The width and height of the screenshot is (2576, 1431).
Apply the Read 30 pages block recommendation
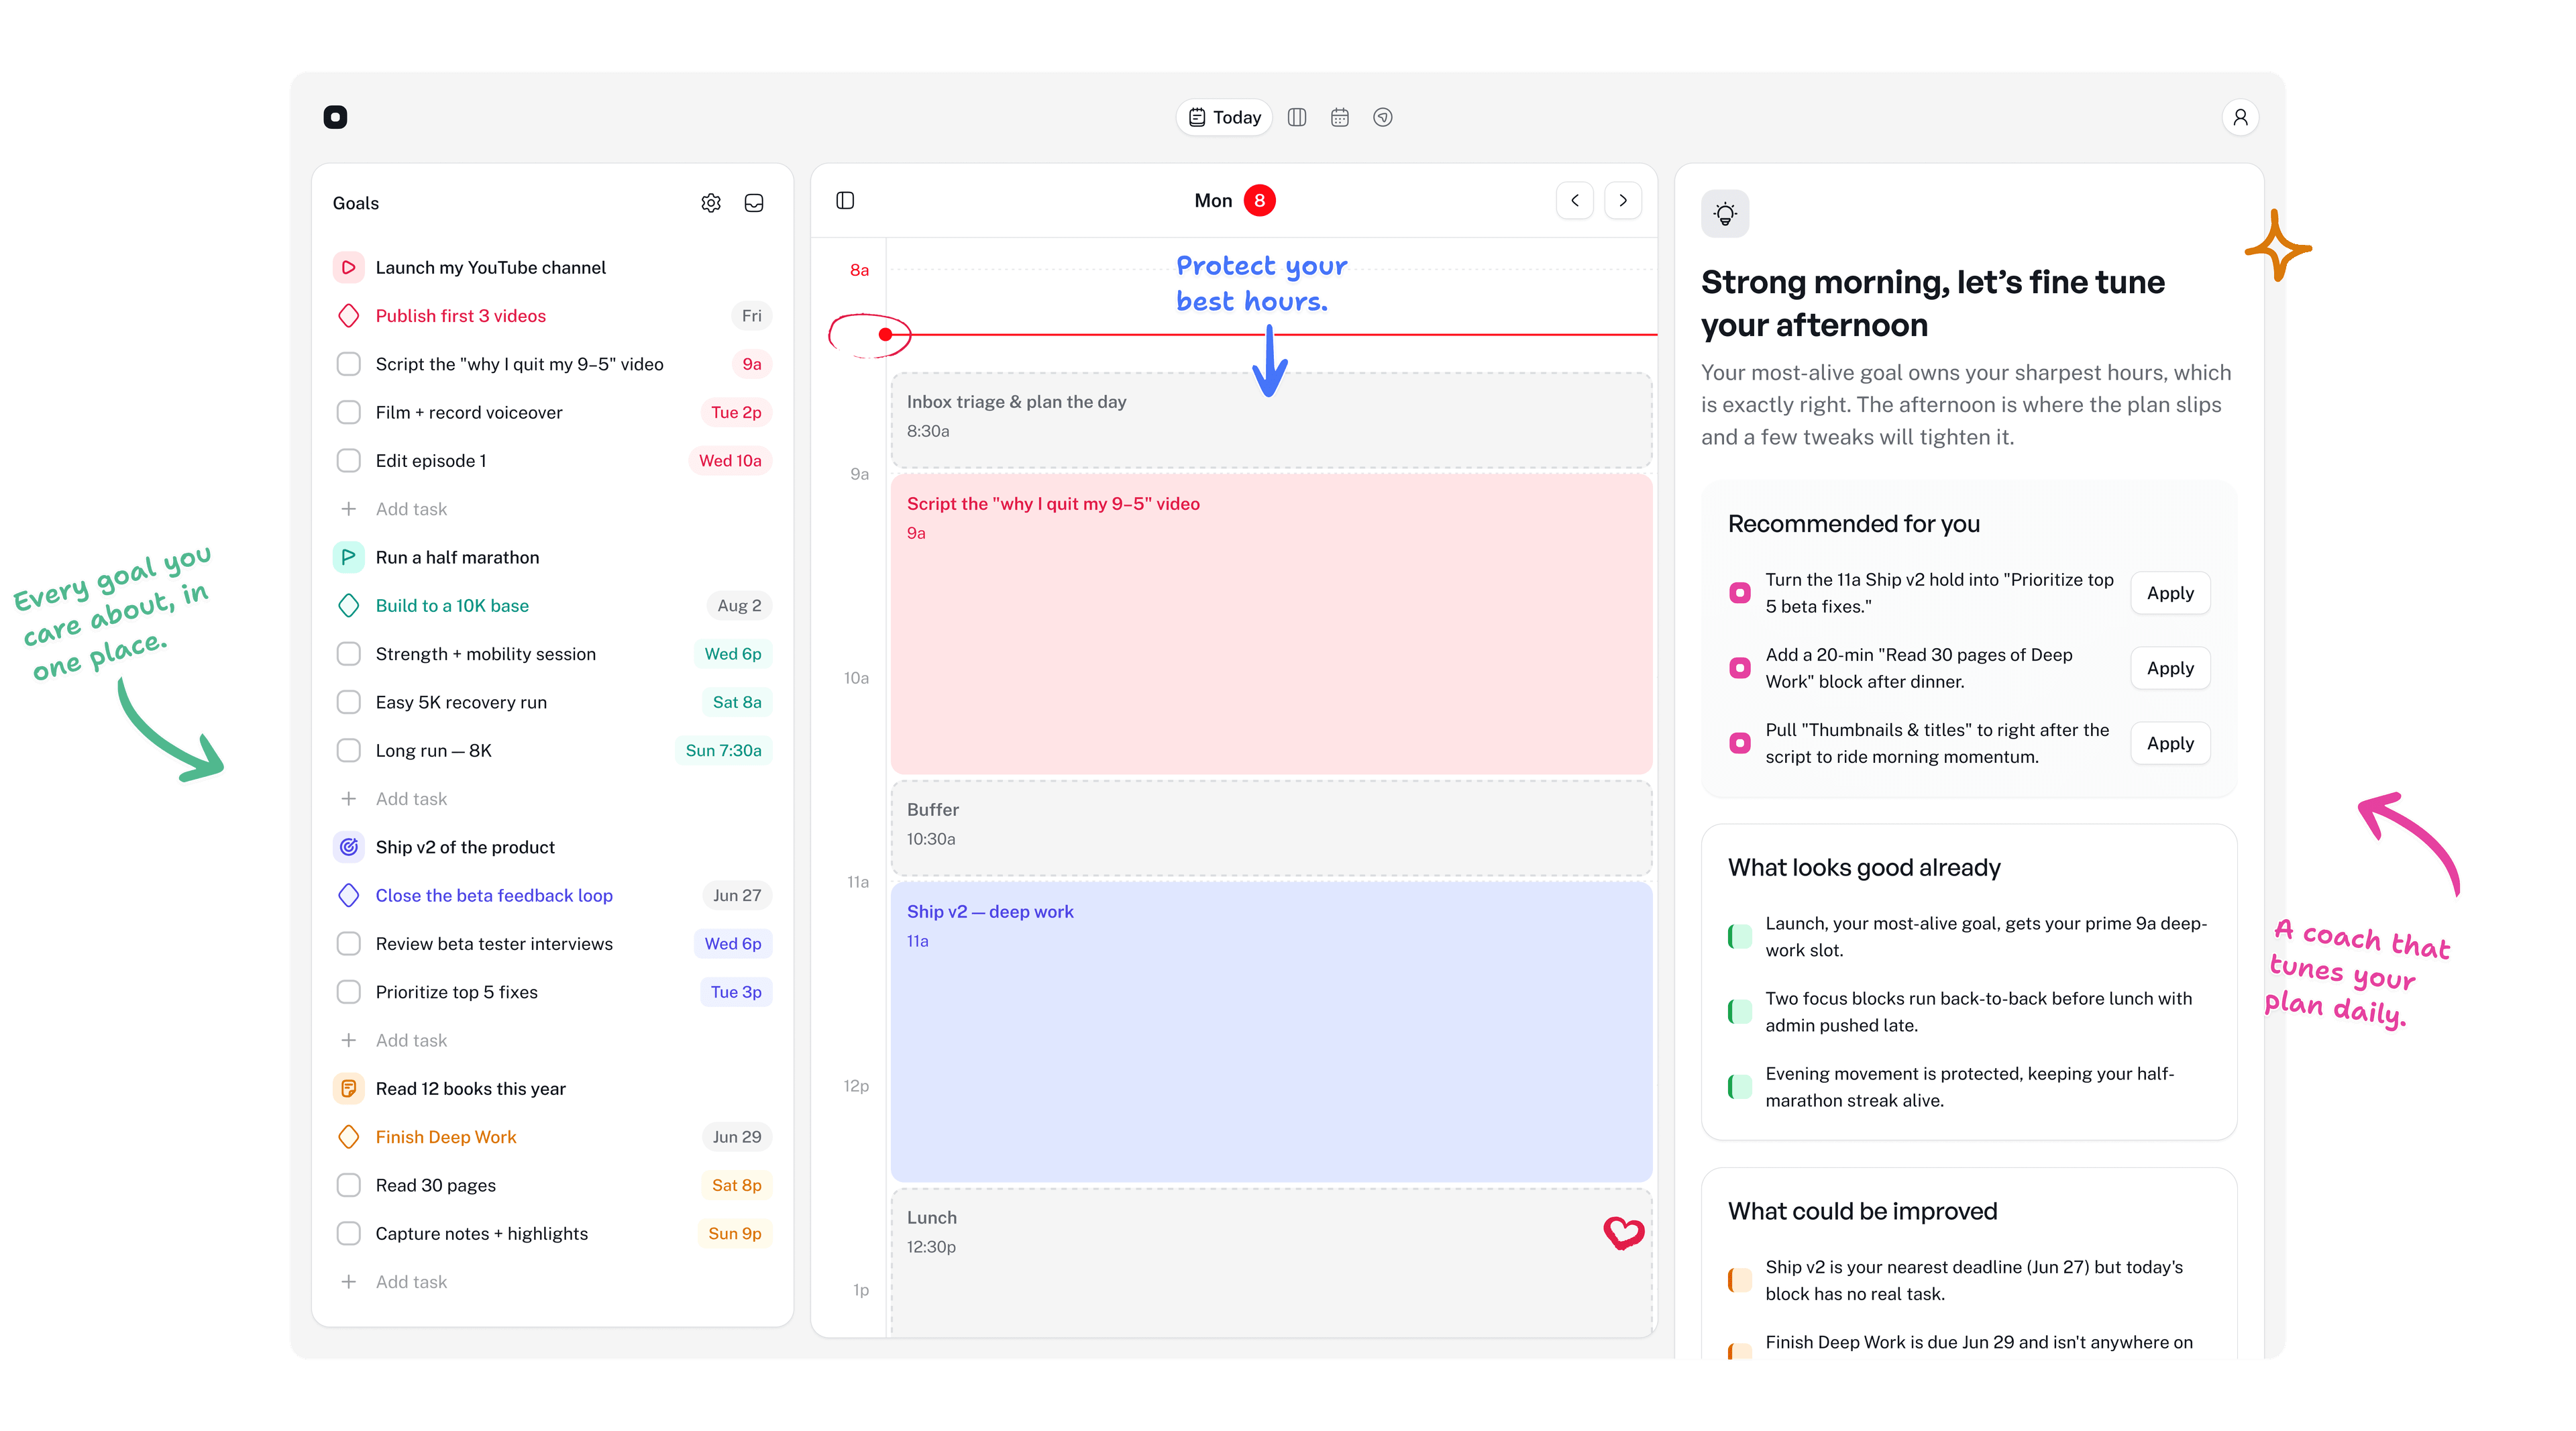tap(2170, 668)
